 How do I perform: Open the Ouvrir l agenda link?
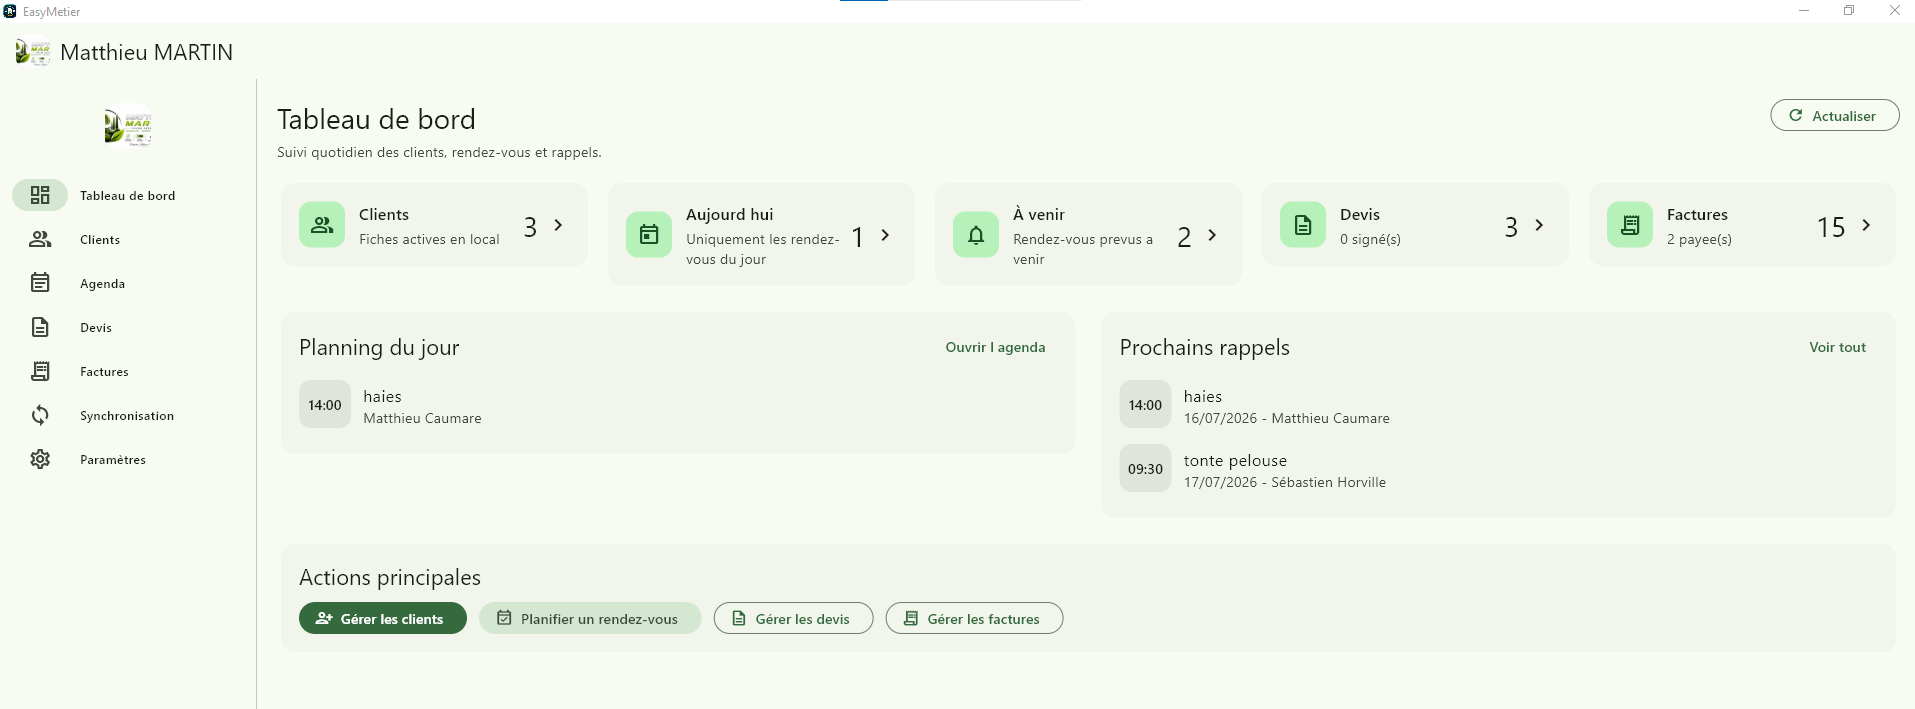(995, 347)
